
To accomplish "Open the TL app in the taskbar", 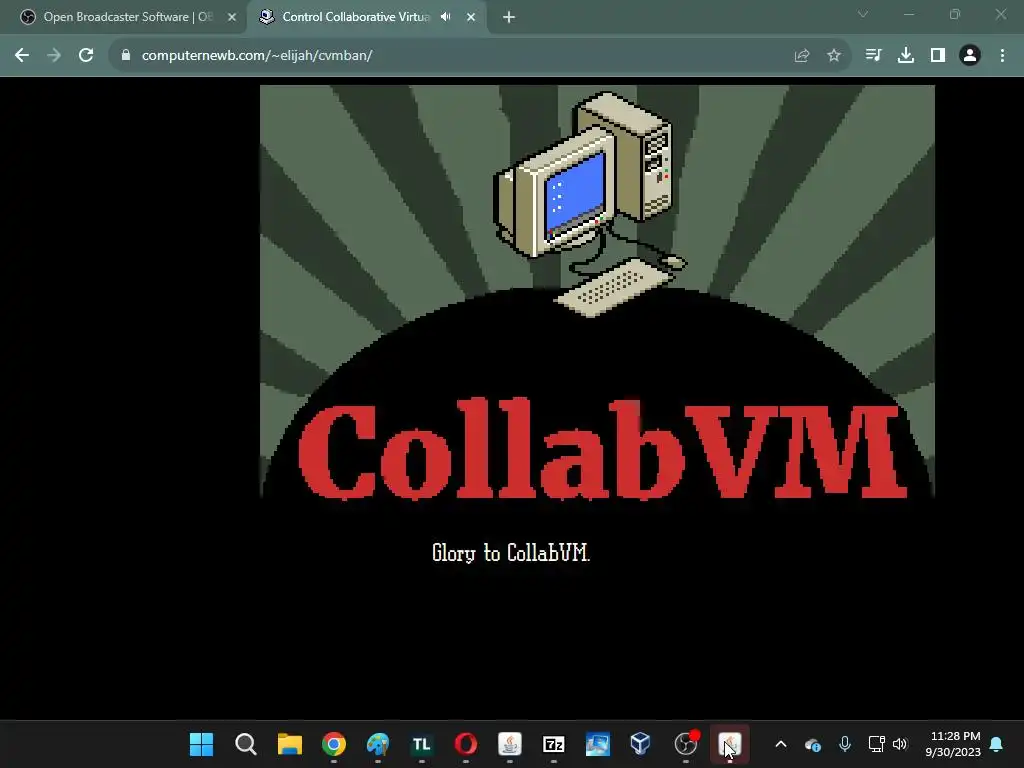I will pyautogui.click(x=422, y=744).
